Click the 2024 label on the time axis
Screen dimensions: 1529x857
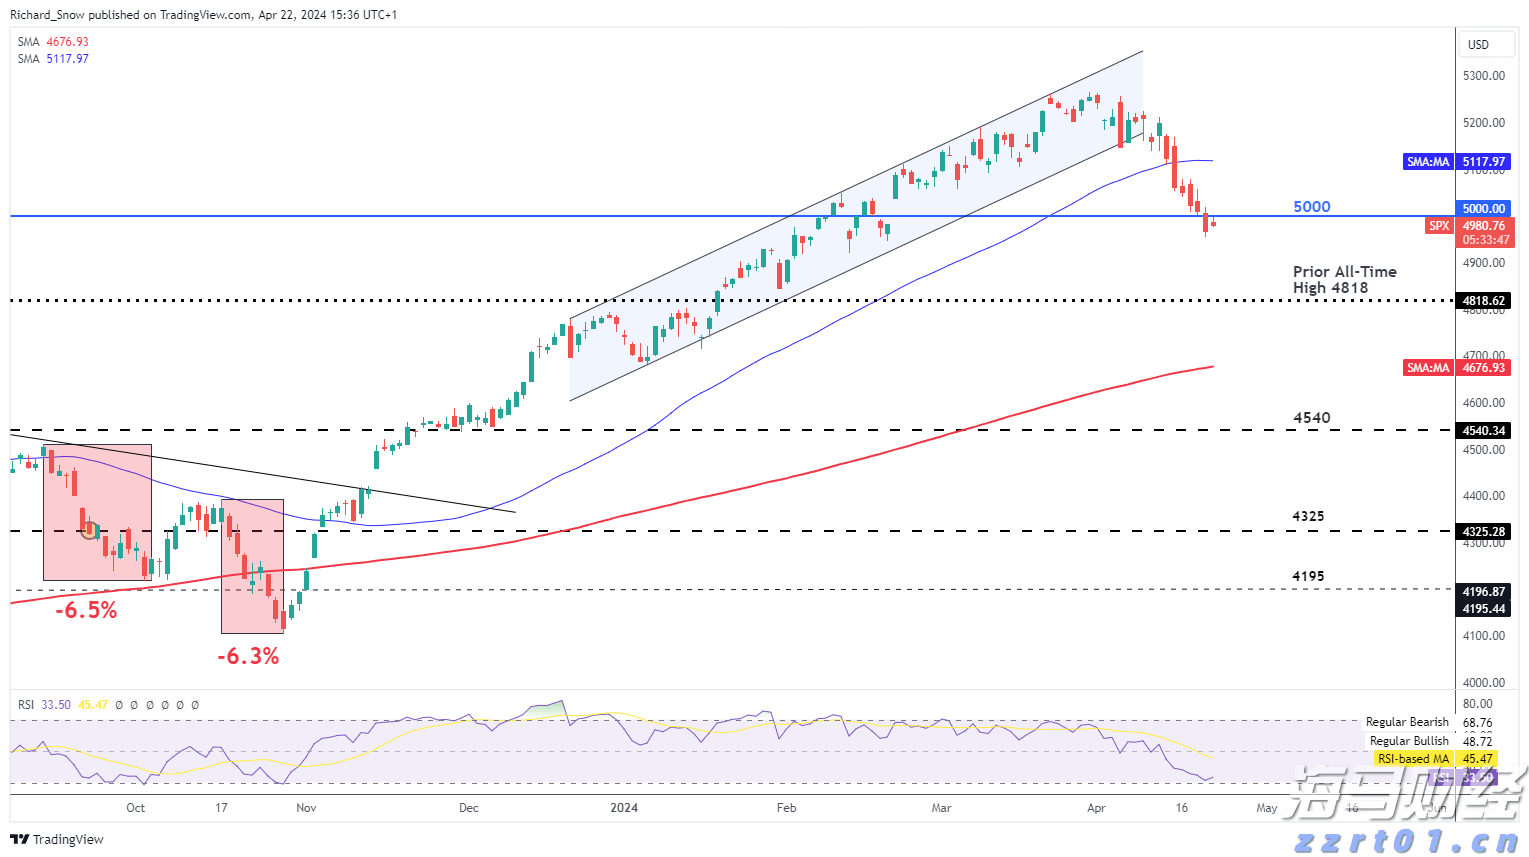(x=624, y=808)
